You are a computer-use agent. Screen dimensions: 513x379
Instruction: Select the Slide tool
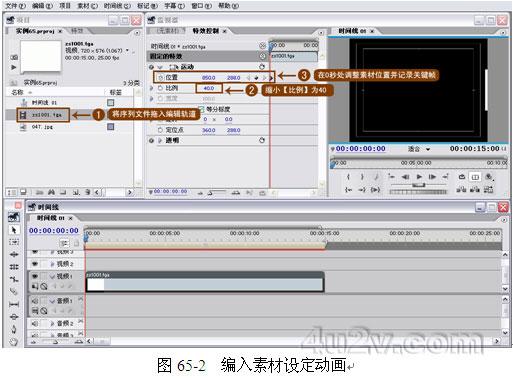pos(14,316)
